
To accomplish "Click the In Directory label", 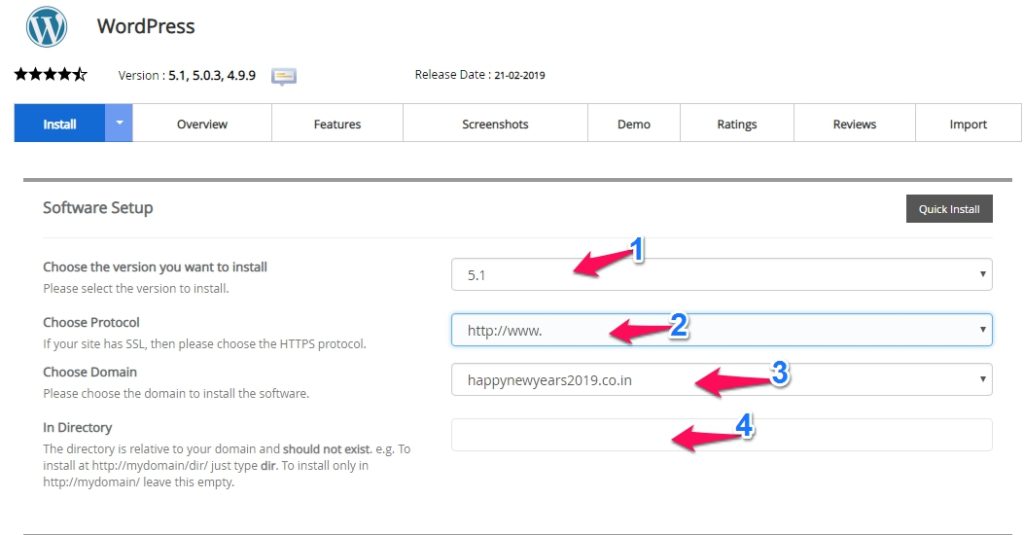I will coord(78,427).
